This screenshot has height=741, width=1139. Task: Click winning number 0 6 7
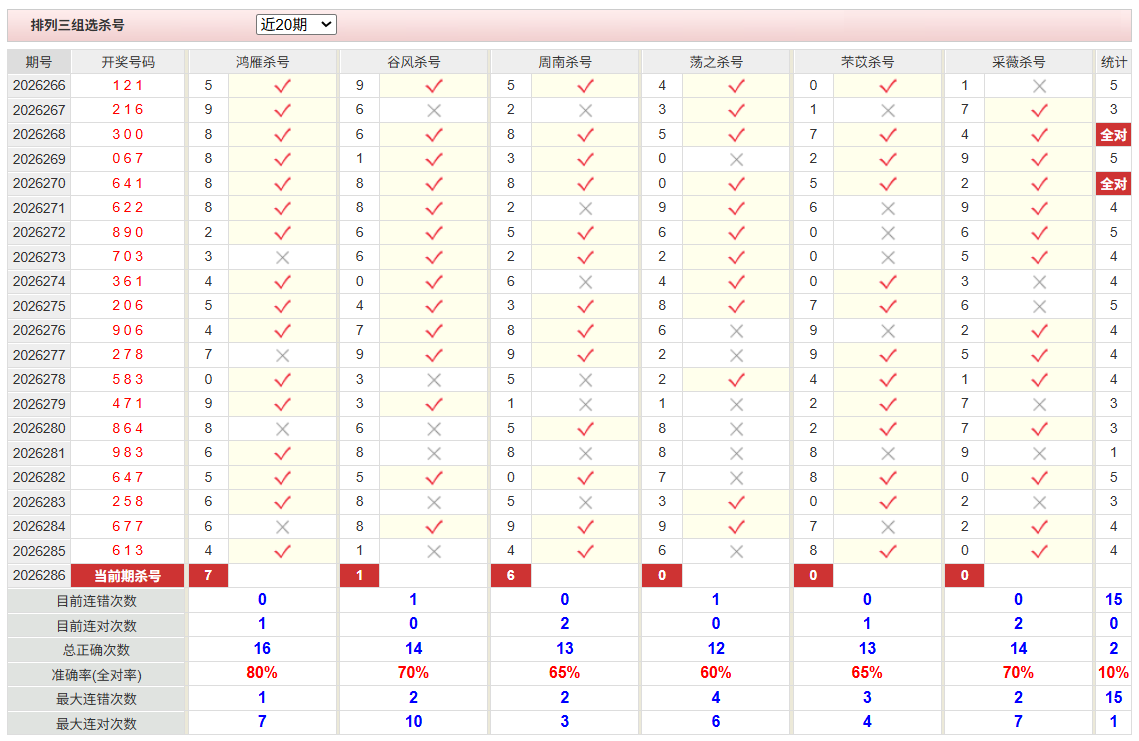(x=128, y=158)
